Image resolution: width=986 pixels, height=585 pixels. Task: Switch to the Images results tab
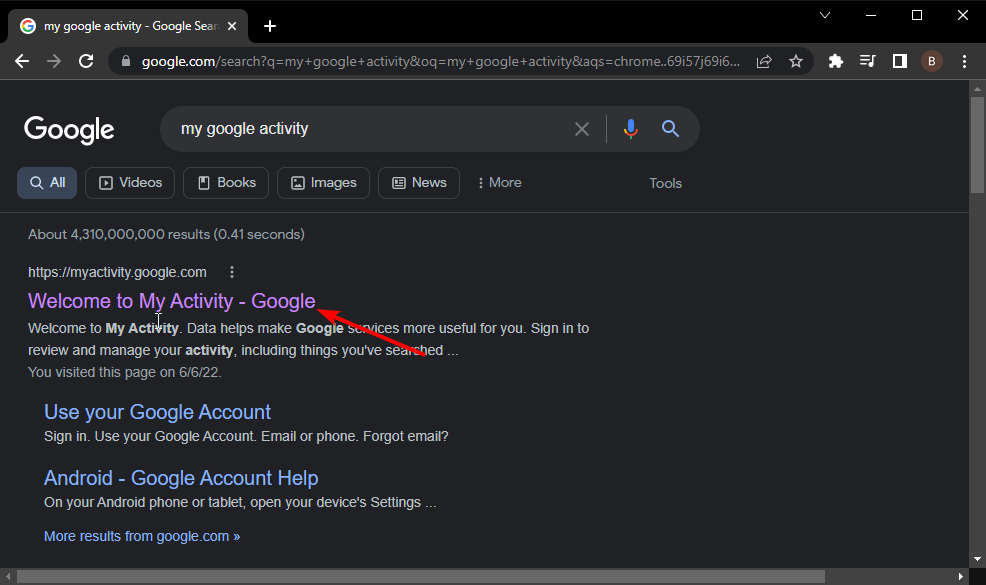(x=323, y=182)
